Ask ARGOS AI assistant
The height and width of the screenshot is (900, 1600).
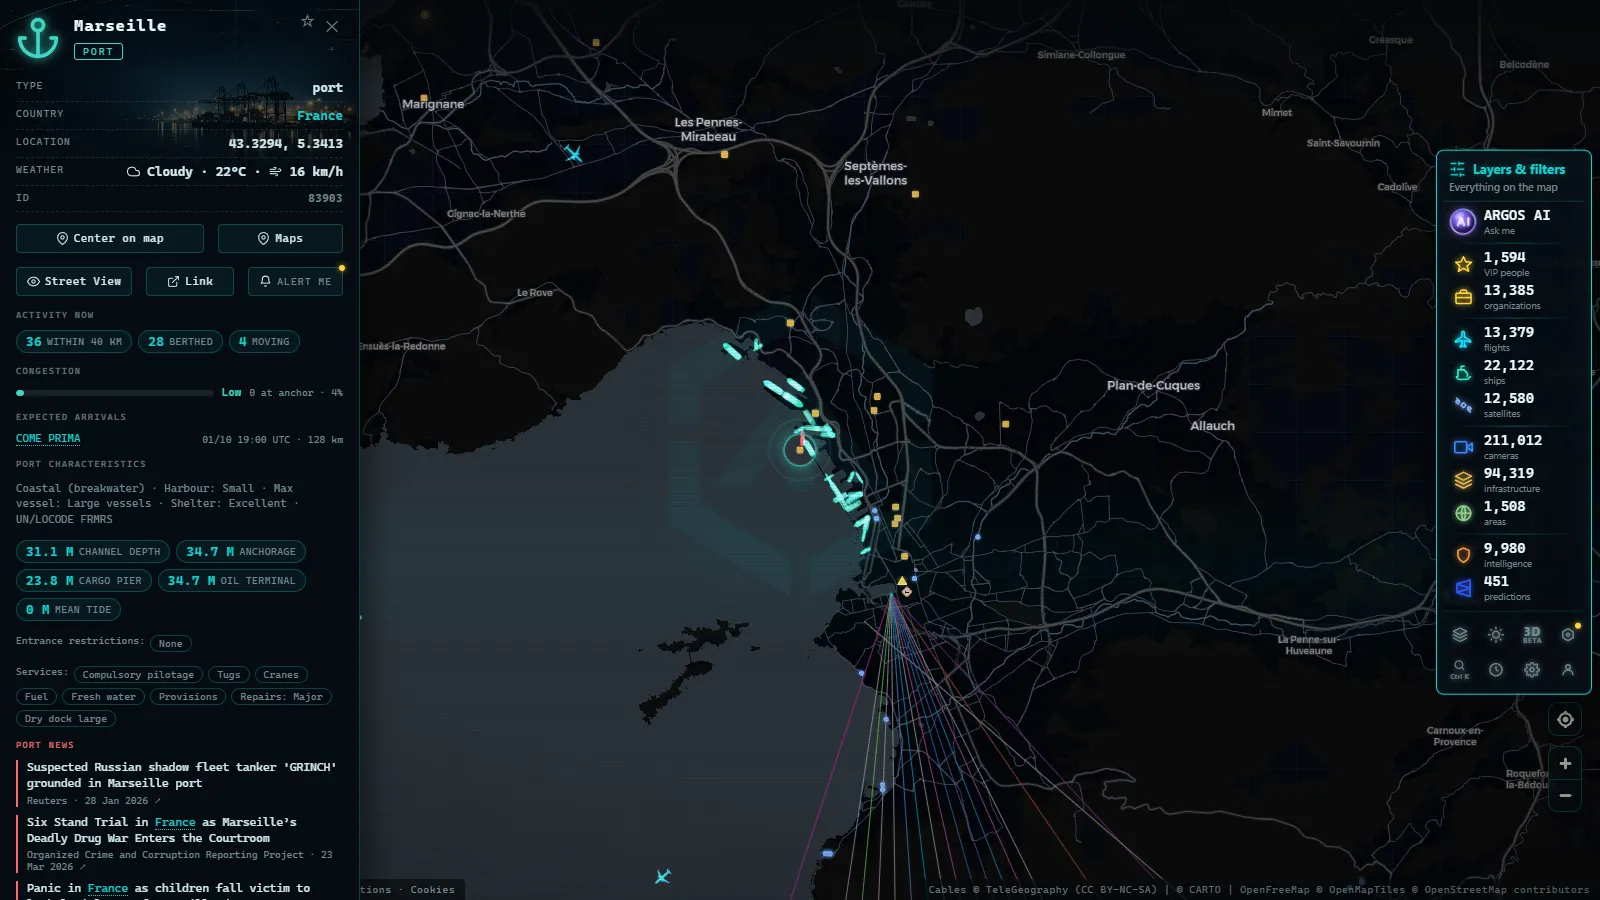[x=1513, y=221]
